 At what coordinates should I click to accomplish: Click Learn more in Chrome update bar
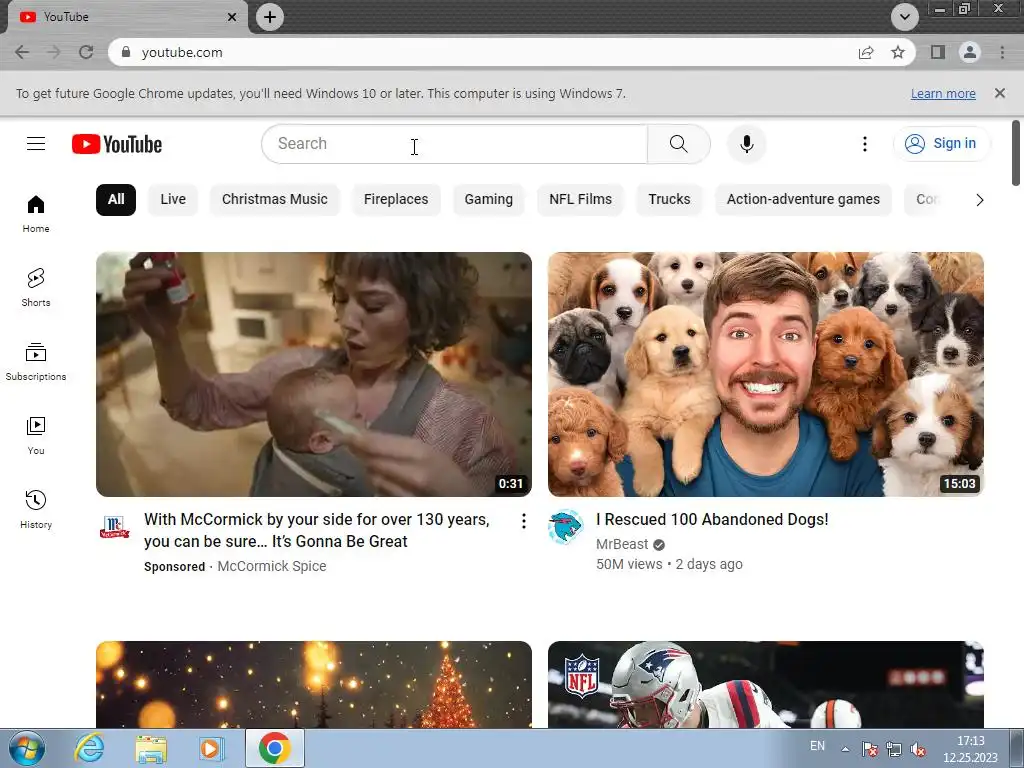tap(943, 93)
